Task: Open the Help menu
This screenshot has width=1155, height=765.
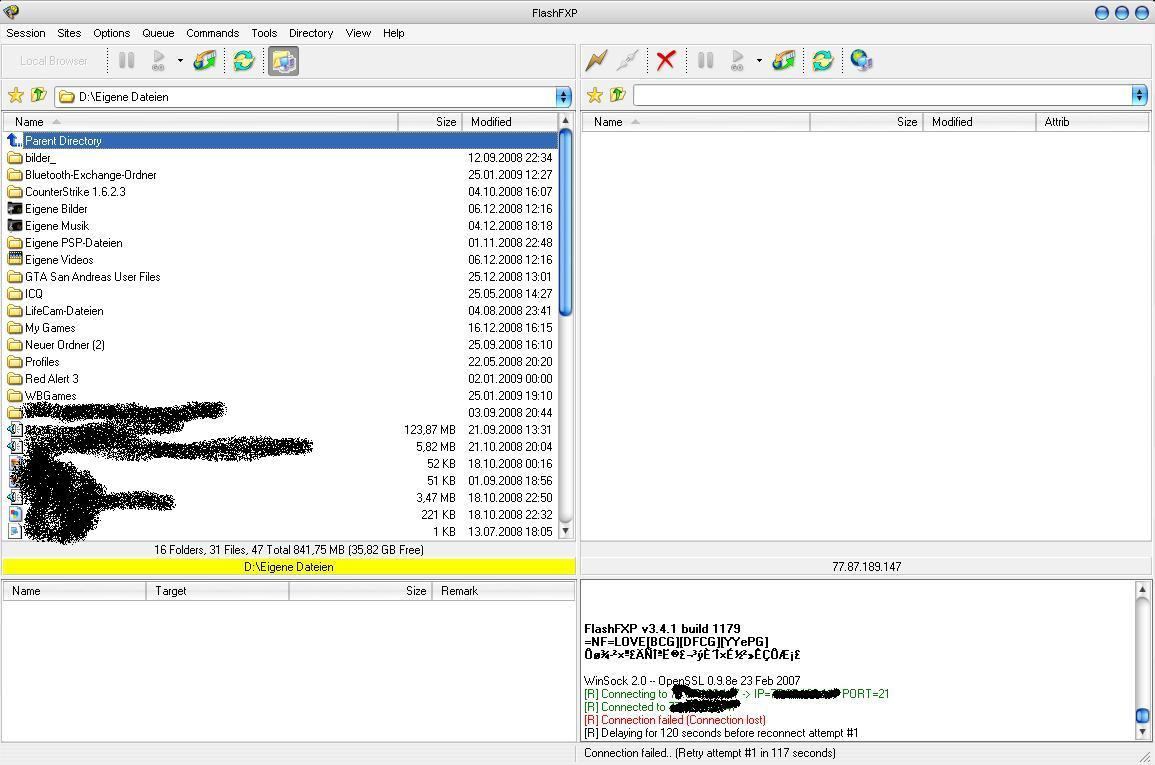Action: click(x=393, y=33)
